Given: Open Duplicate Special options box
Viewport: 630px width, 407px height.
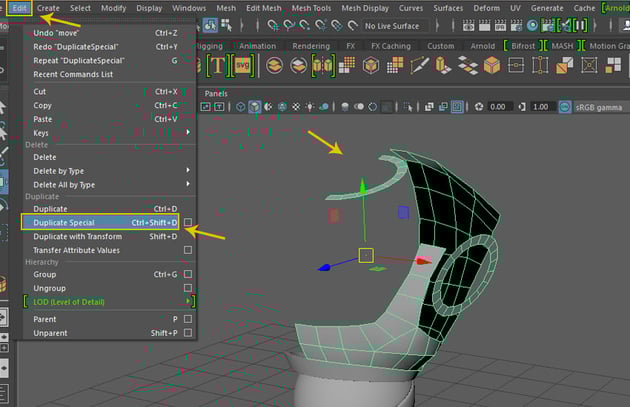Looking at the screenshot, I should point(188,222).
